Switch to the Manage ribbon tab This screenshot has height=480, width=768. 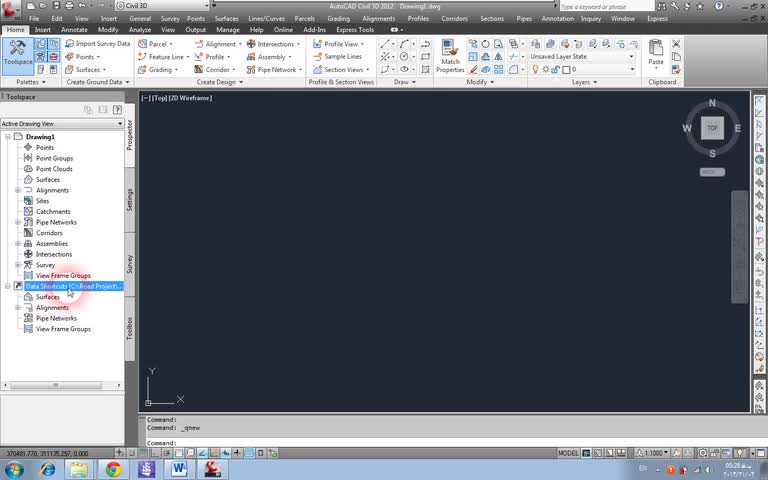point(228,30)
